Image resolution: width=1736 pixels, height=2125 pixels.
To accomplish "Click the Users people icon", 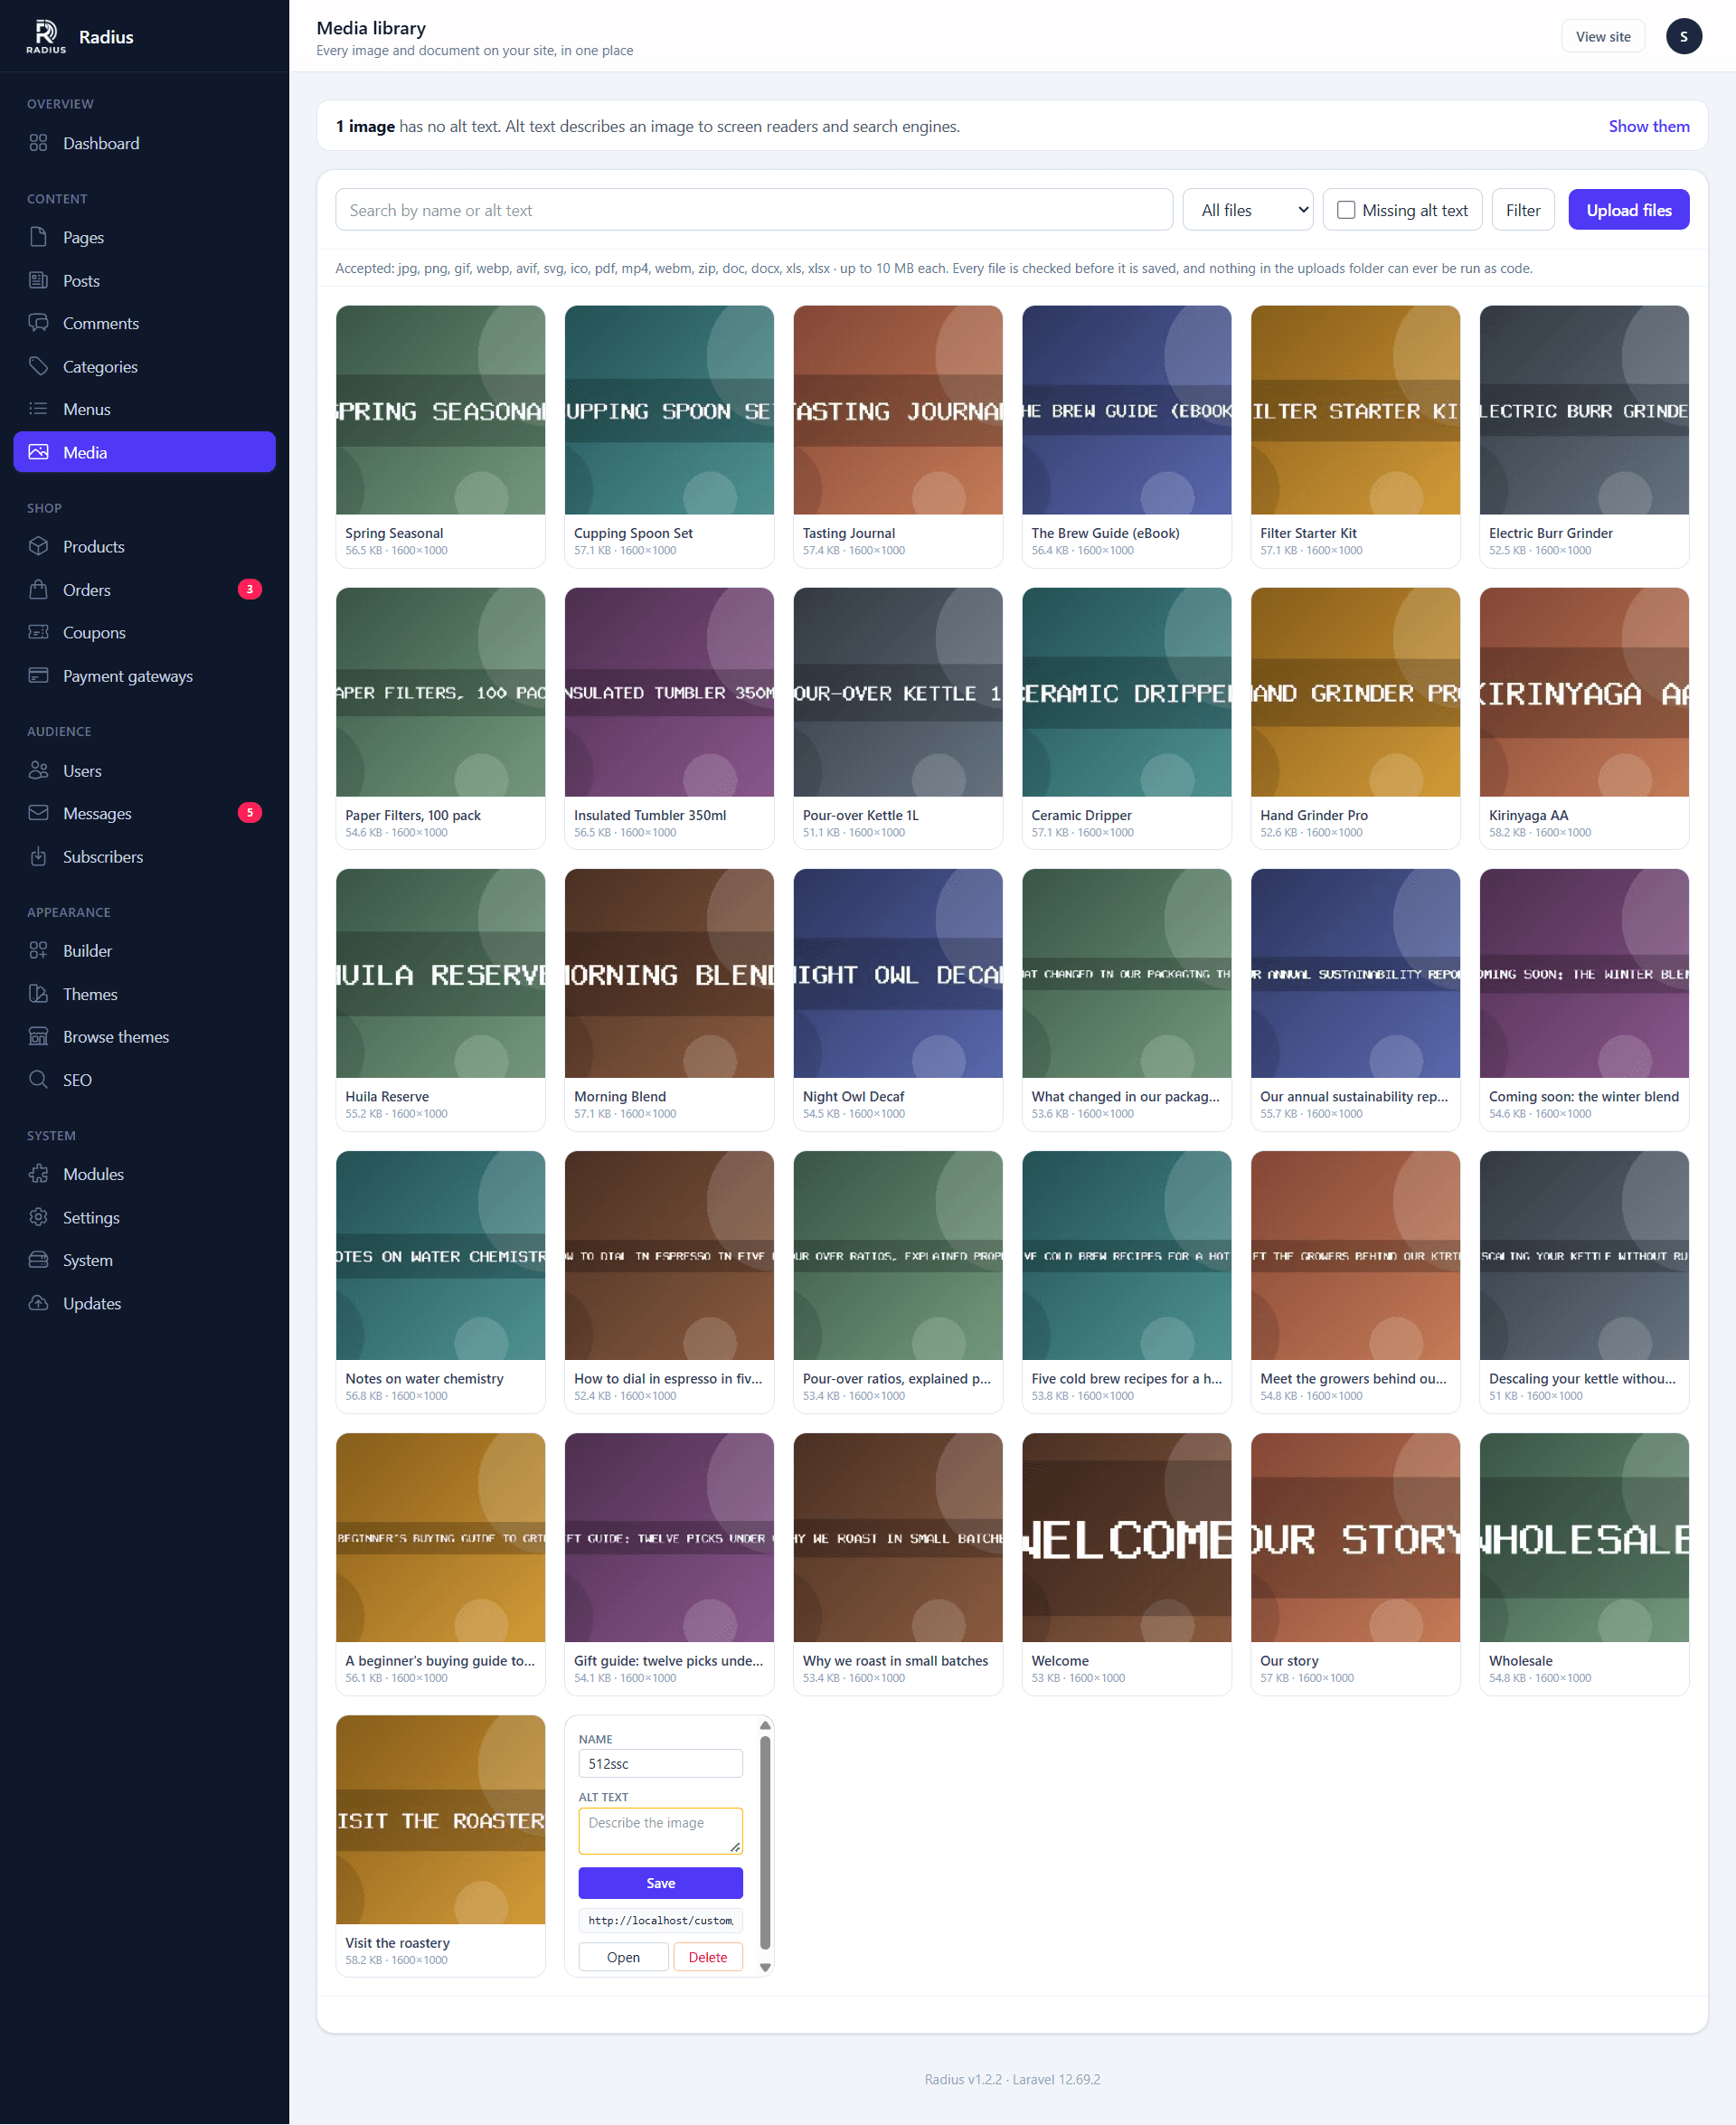I will click(x=38, y=770).
